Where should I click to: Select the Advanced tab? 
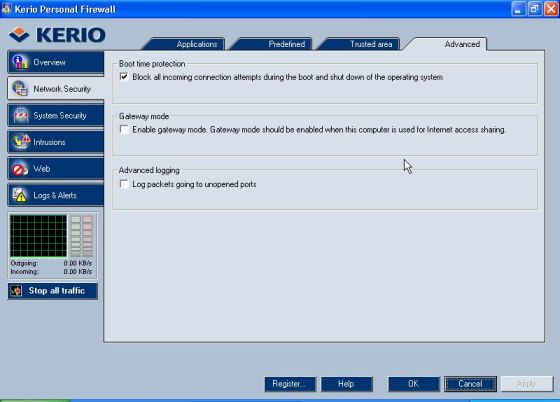(x=447, y=44)
